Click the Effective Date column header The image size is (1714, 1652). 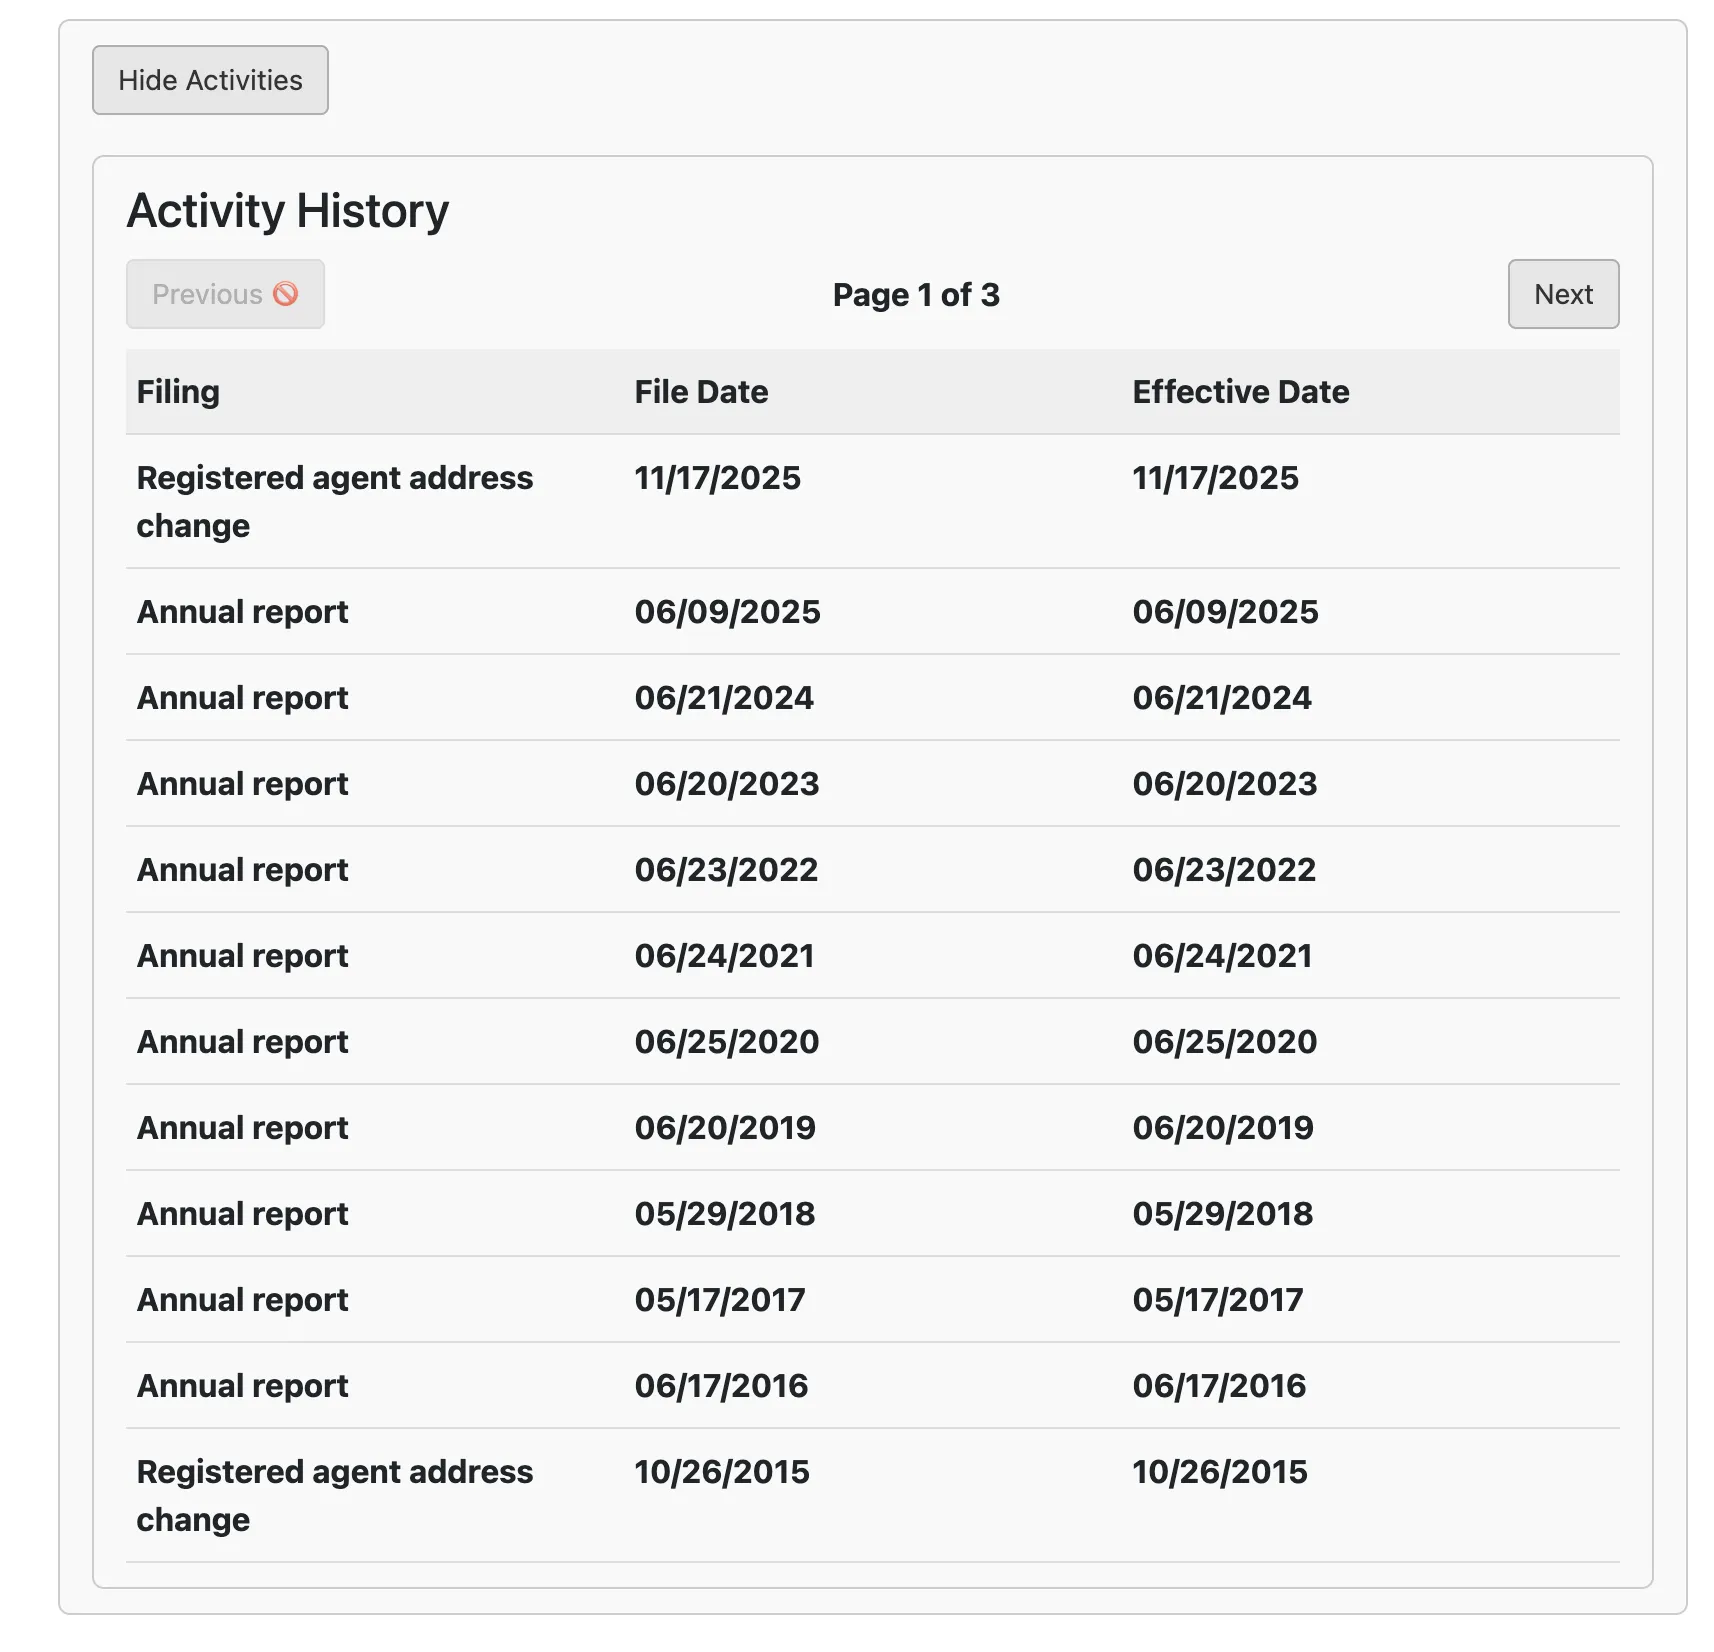coord(1241,392)
